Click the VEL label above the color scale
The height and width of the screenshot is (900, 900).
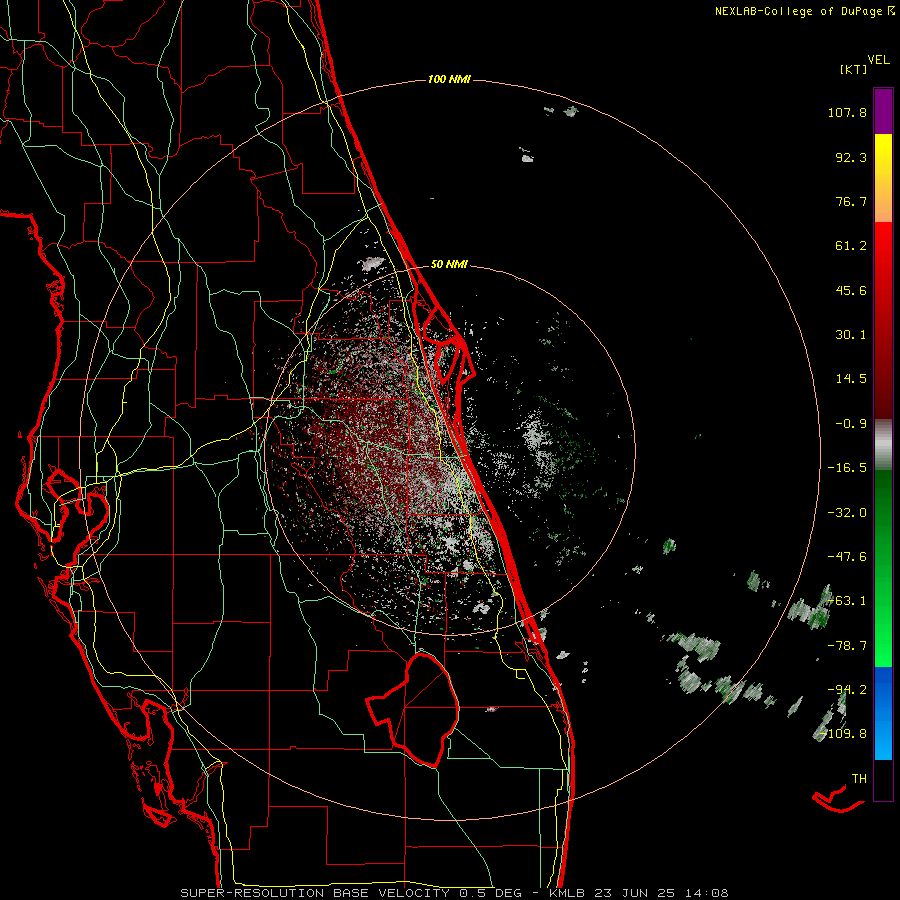tap(878, 60)
